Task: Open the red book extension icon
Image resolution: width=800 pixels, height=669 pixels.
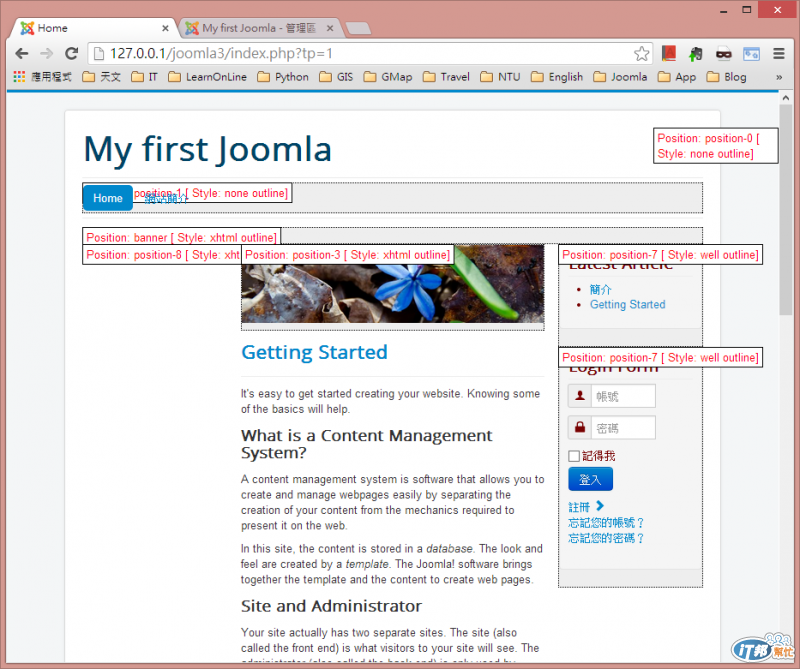Action: (x=669, y=53)
